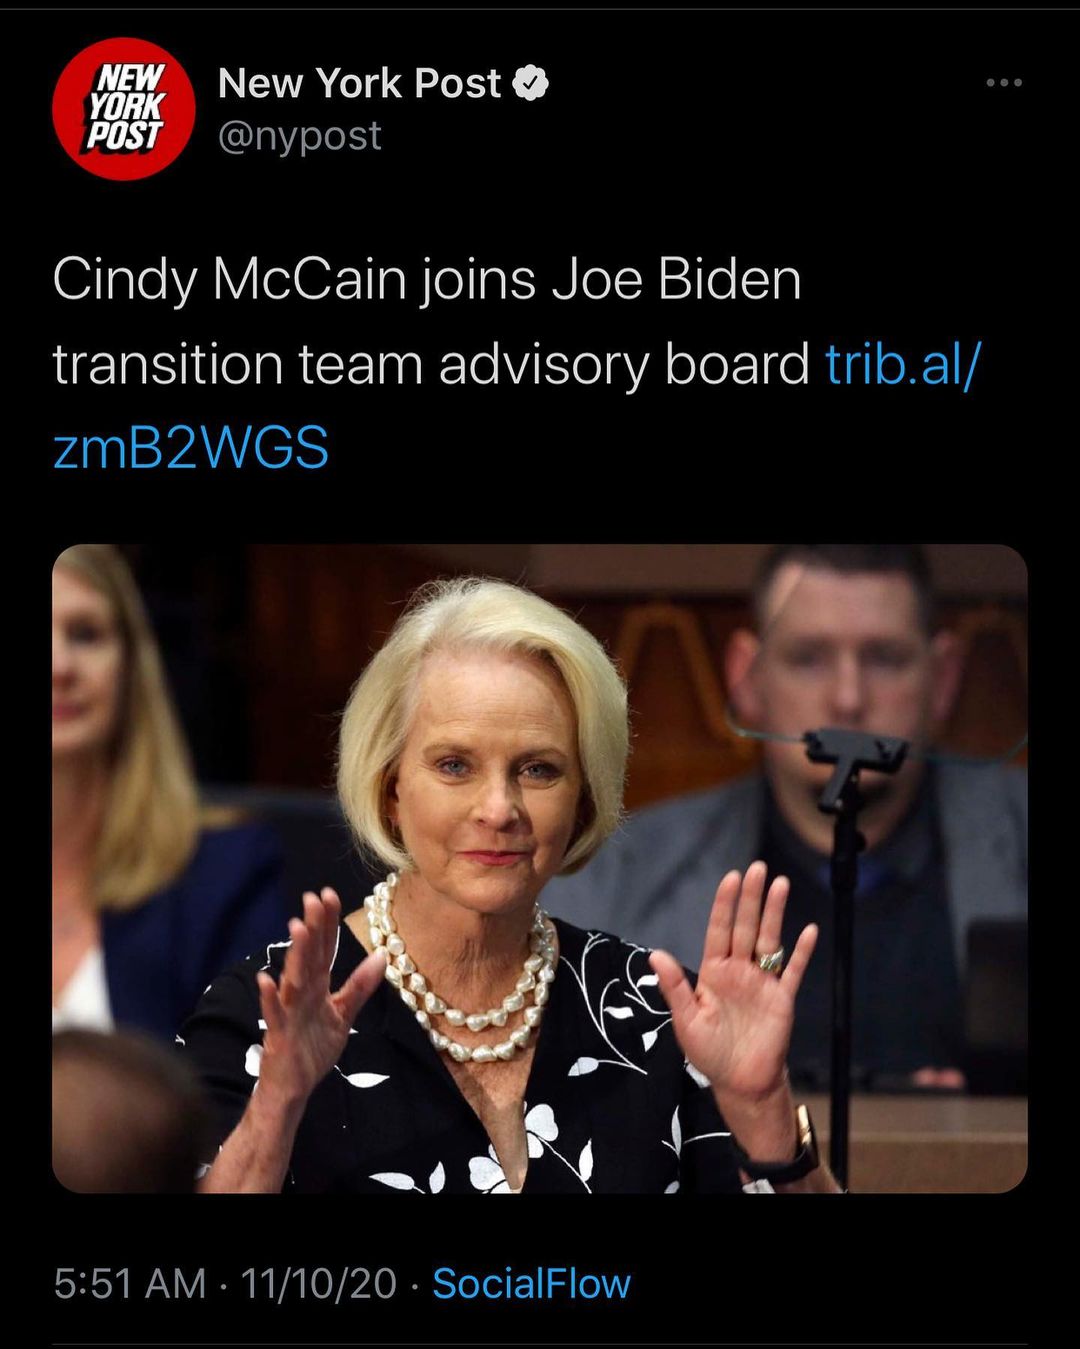The width and height of the screenshot is (1080, 1349).
Task: Click the 5:51 AM timestamp
Action: click(130, 1284)
